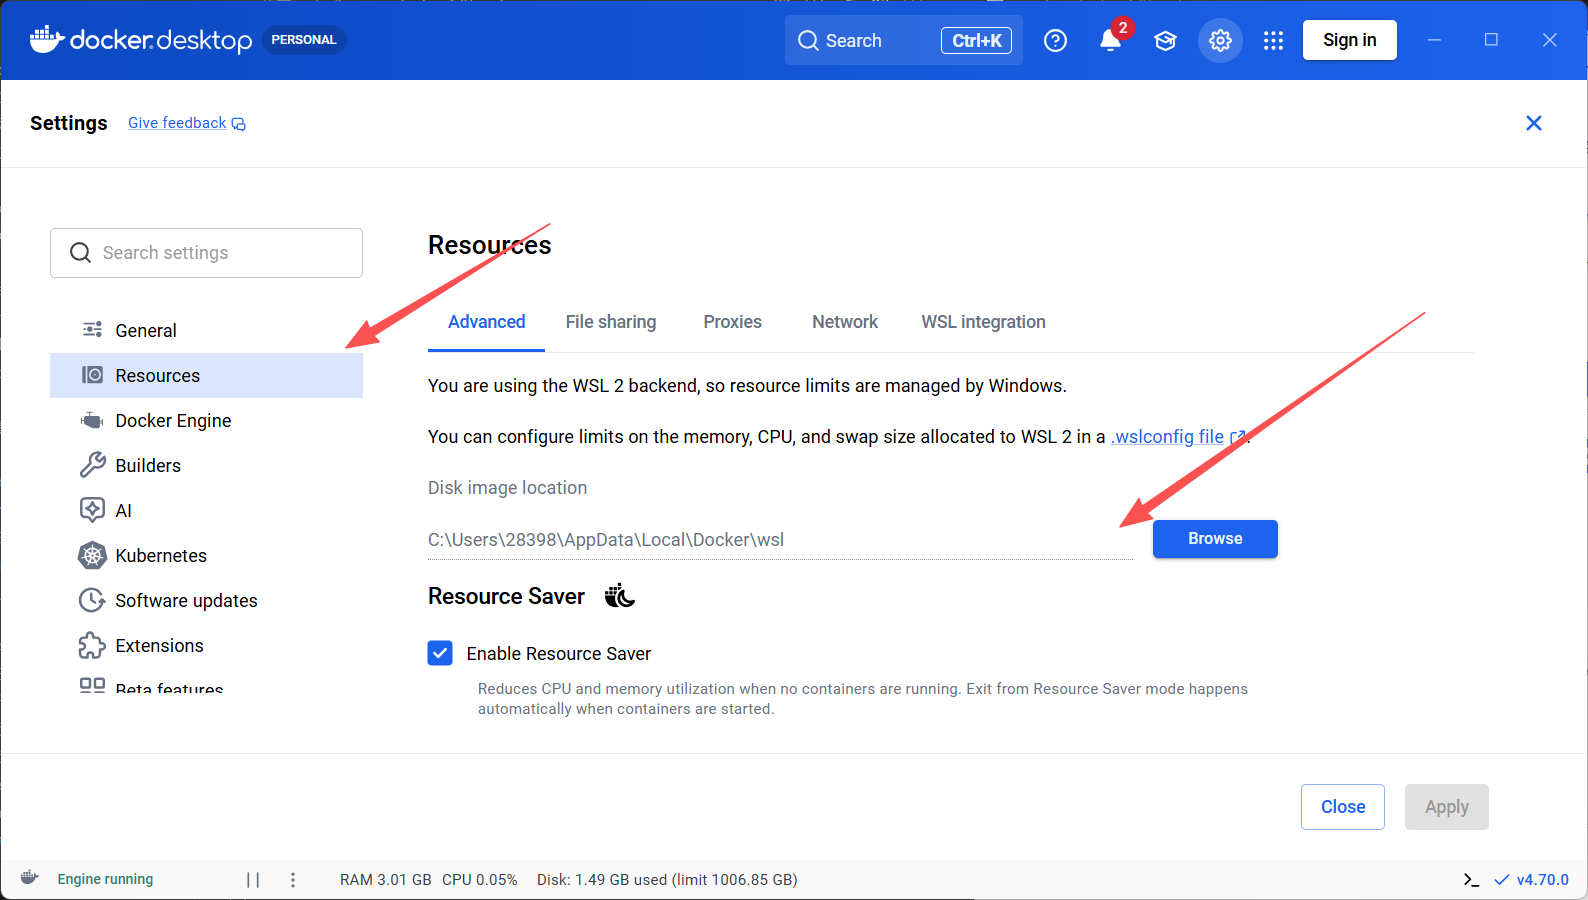Click the General sliders icon

click(x=92, y=330)
